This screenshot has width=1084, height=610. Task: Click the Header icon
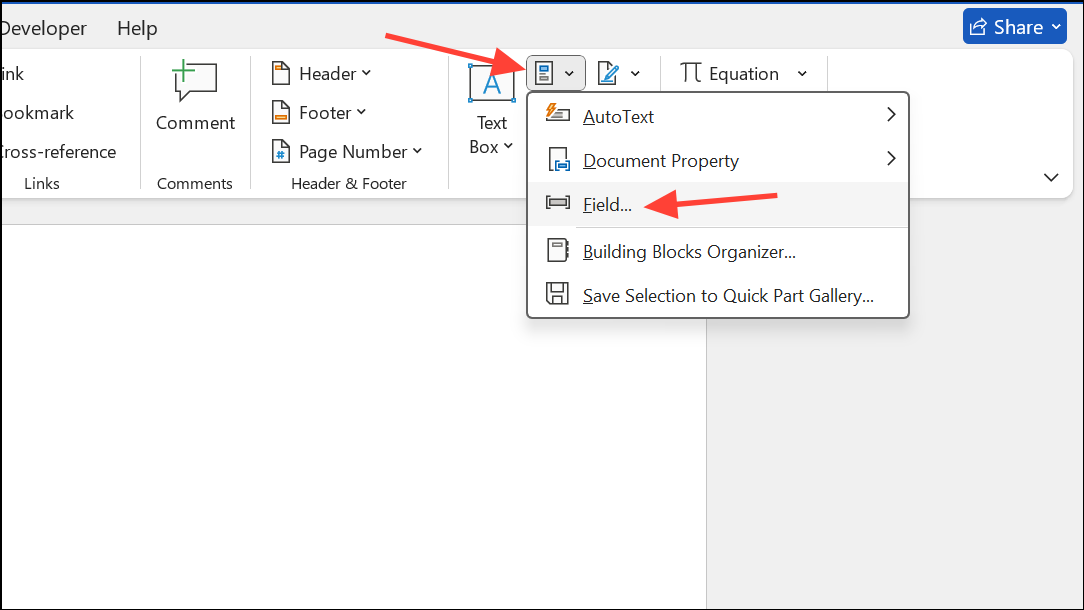click(x=281, y=72)
